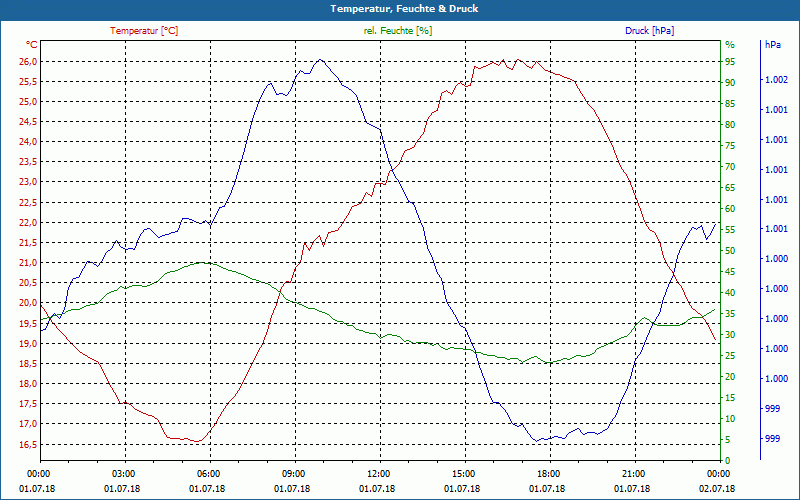This screenshot has width=800, height=500.
Task: Click the '21,0' temperature axis tick
Action: click(x=28, y=263)
